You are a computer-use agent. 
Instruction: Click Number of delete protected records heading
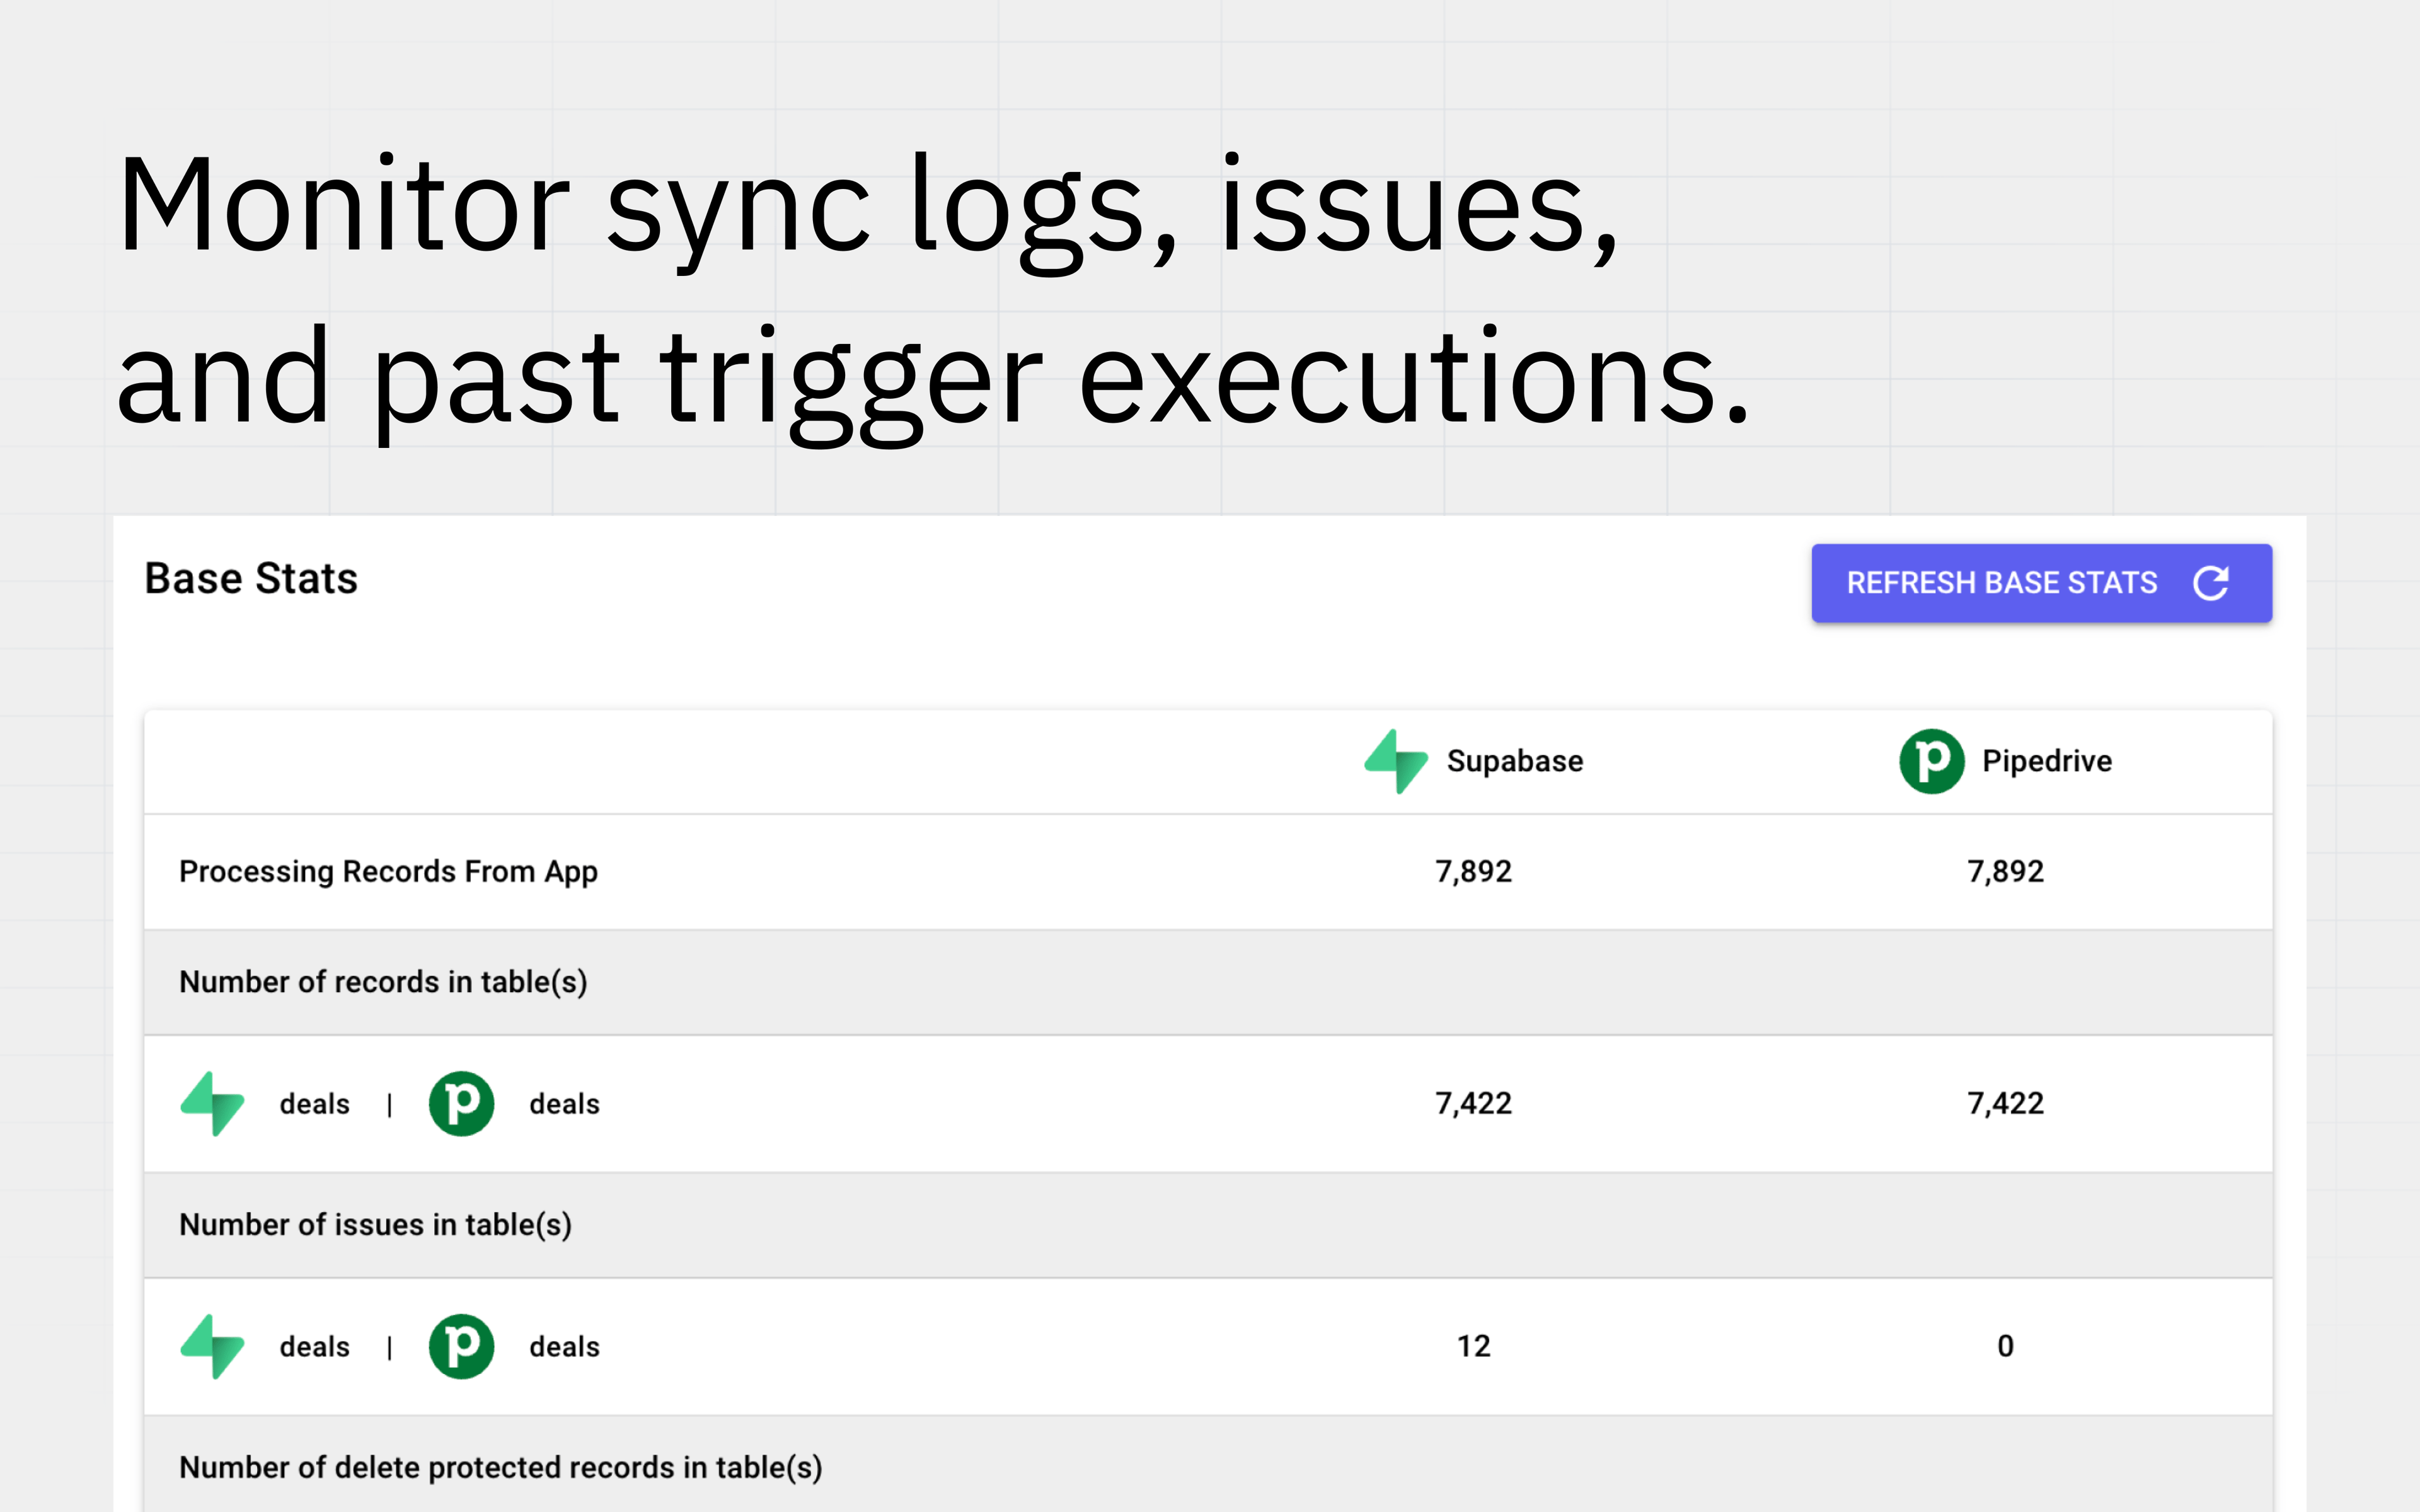pos(500,1468)
